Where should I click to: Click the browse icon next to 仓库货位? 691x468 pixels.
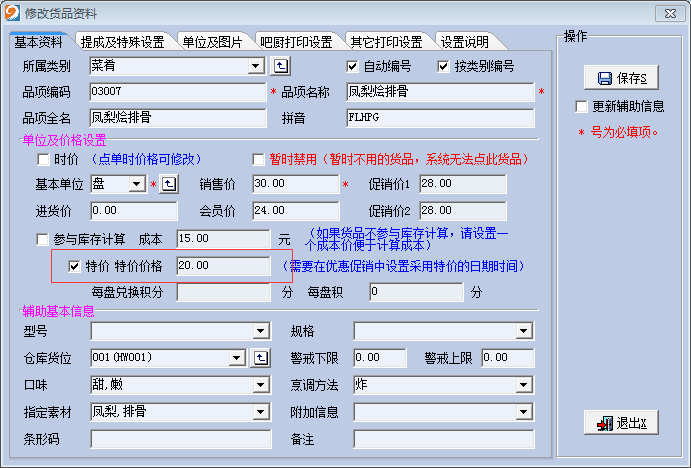pos(259,358)
